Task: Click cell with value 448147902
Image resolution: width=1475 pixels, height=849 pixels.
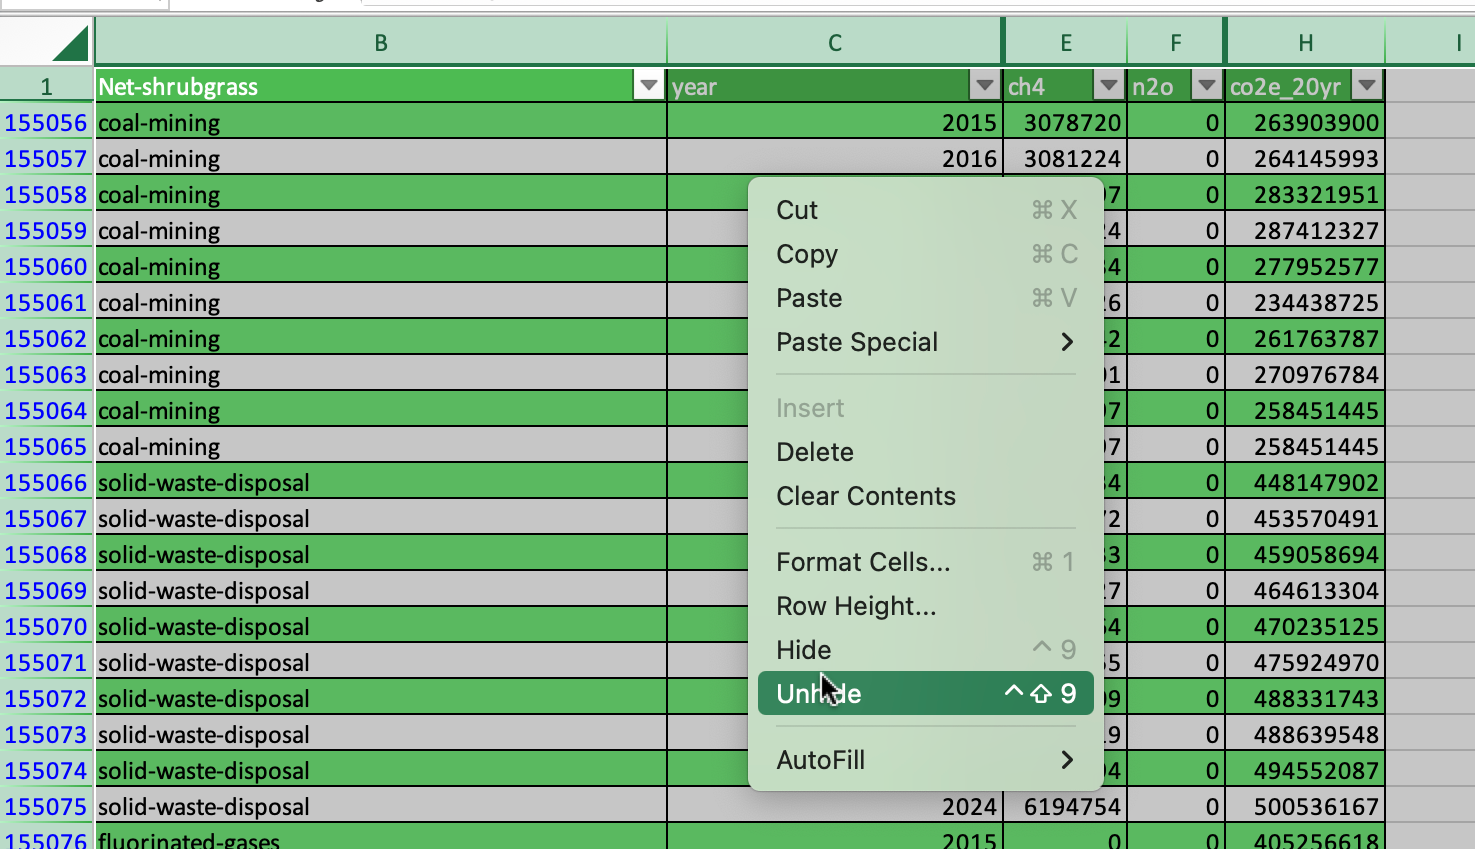Action: [1305, 483]
